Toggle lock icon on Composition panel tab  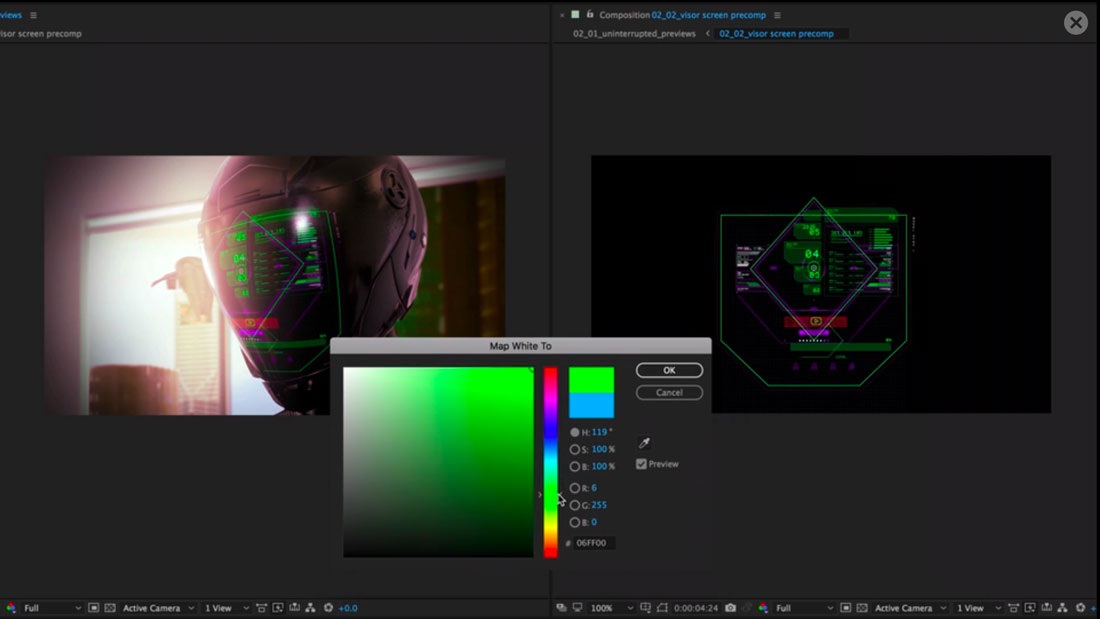[589, 14]
